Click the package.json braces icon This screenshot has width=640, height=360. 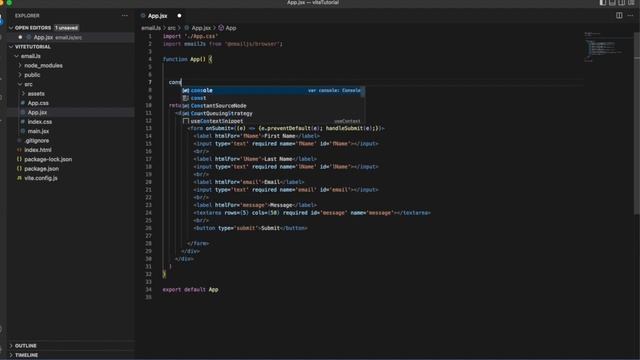[19, 169]
